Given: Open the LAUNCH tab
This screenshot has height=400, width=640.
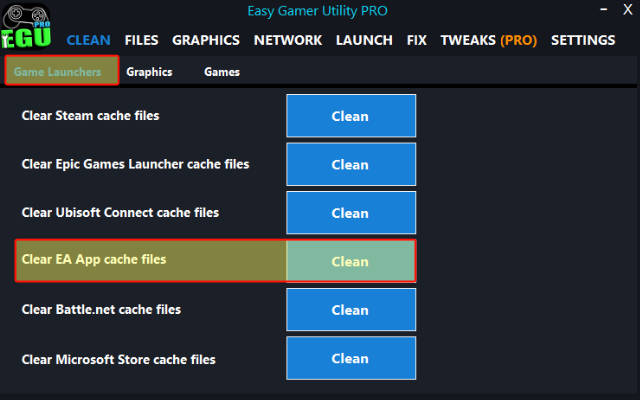Looking at the screenshot, I should (364, 40).
